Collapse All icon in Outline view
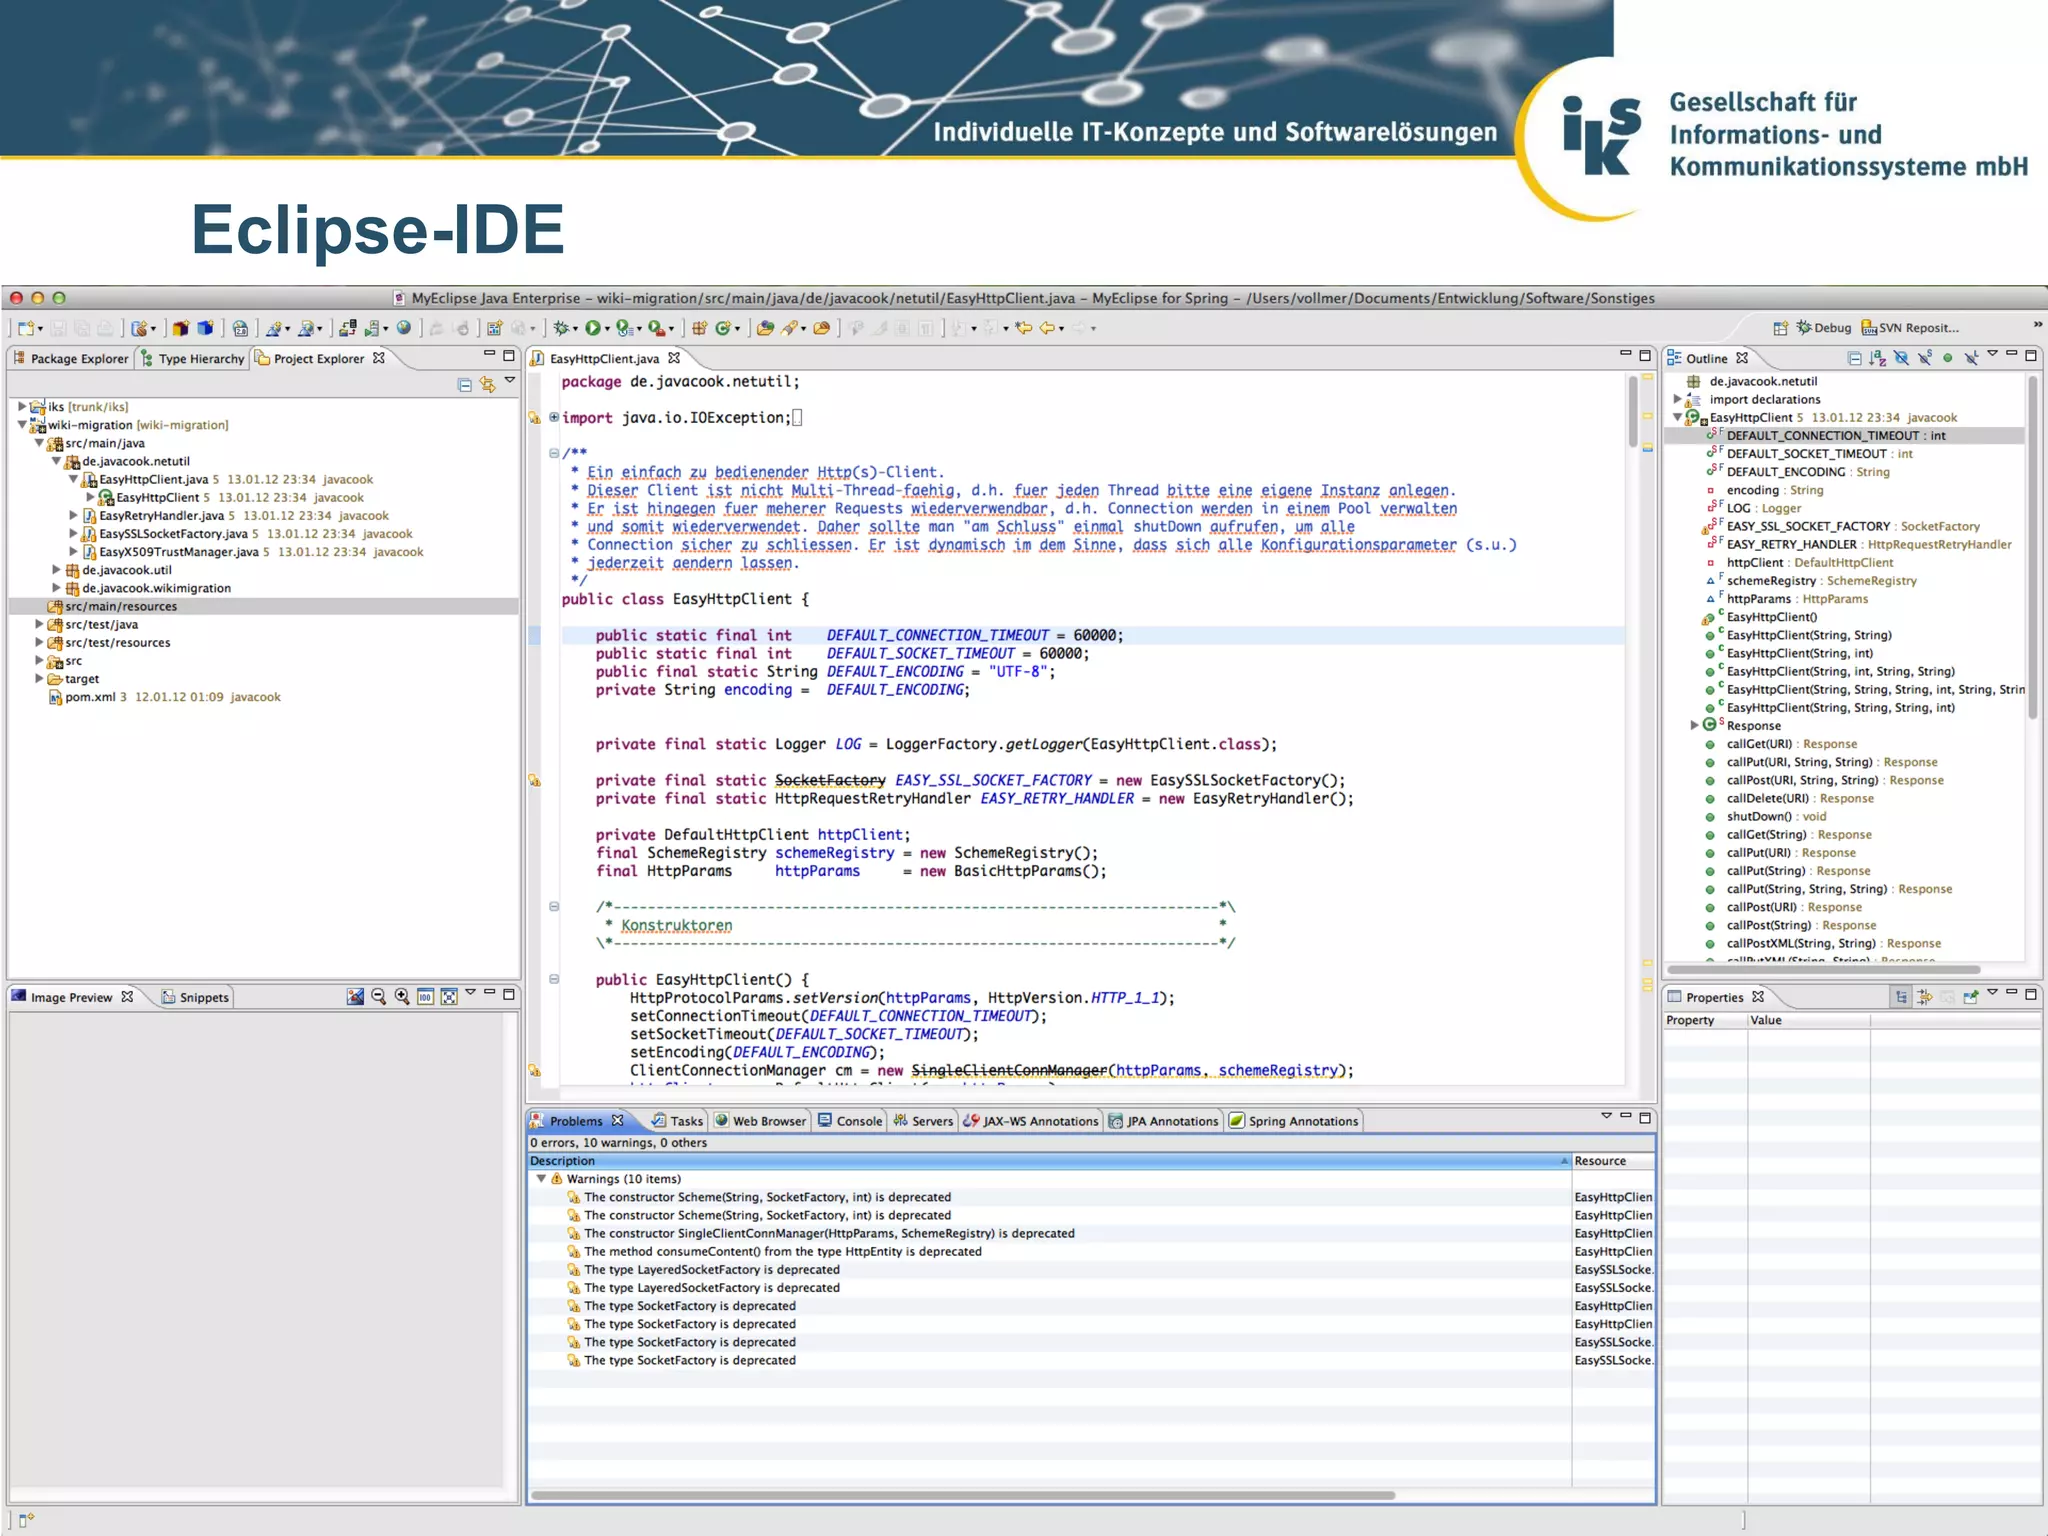2048x1536 pixels. pos(1855,358)
